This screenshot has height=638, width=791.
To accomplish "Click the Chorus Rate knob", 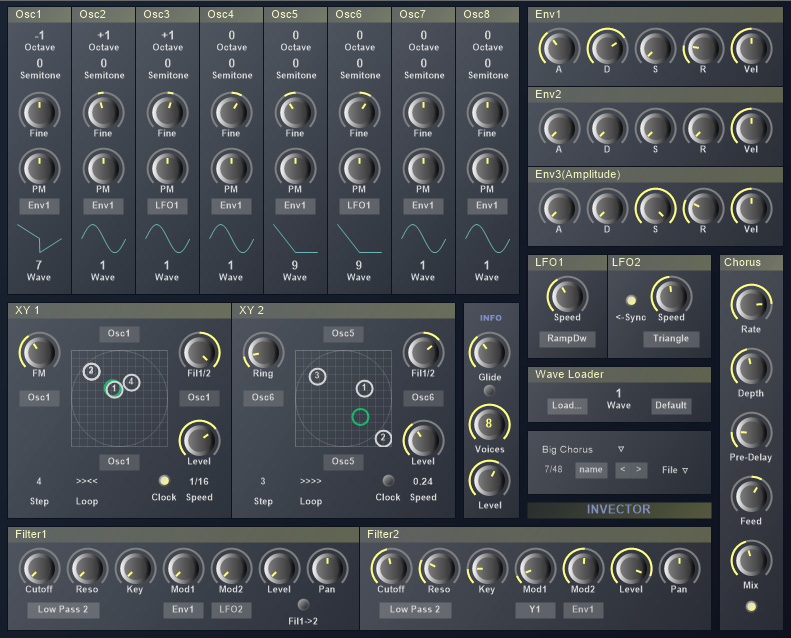I will pos(751,304).
